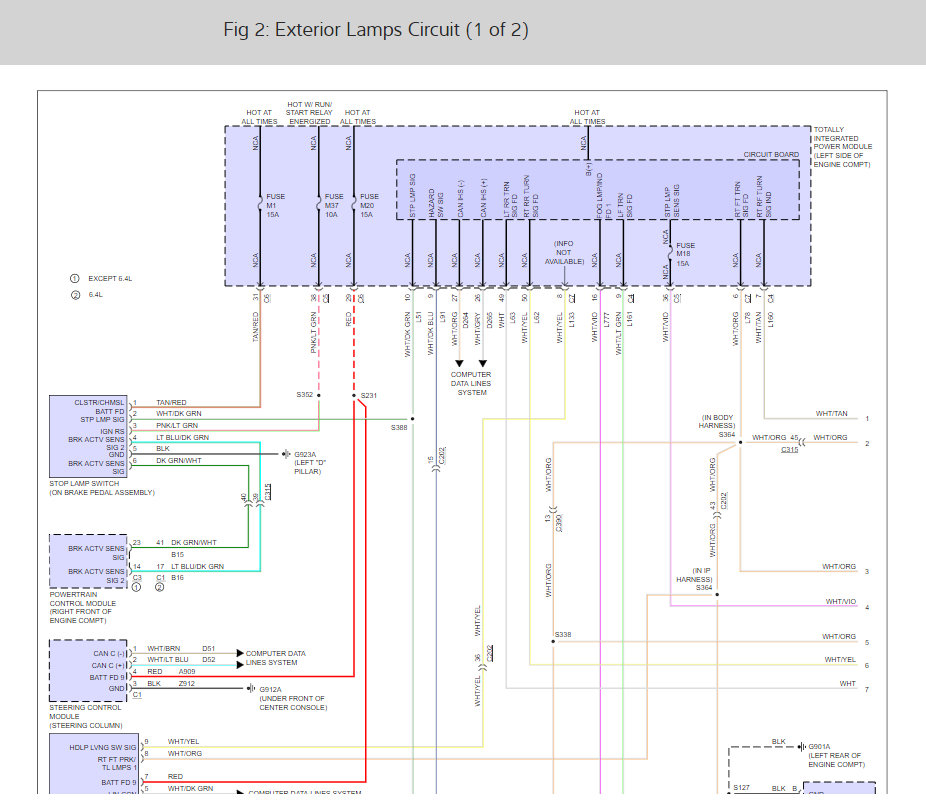The image size is (926, 811).
Task: Click the 'EXCEPT 6.4L' legend note
Action: [110, 278]
